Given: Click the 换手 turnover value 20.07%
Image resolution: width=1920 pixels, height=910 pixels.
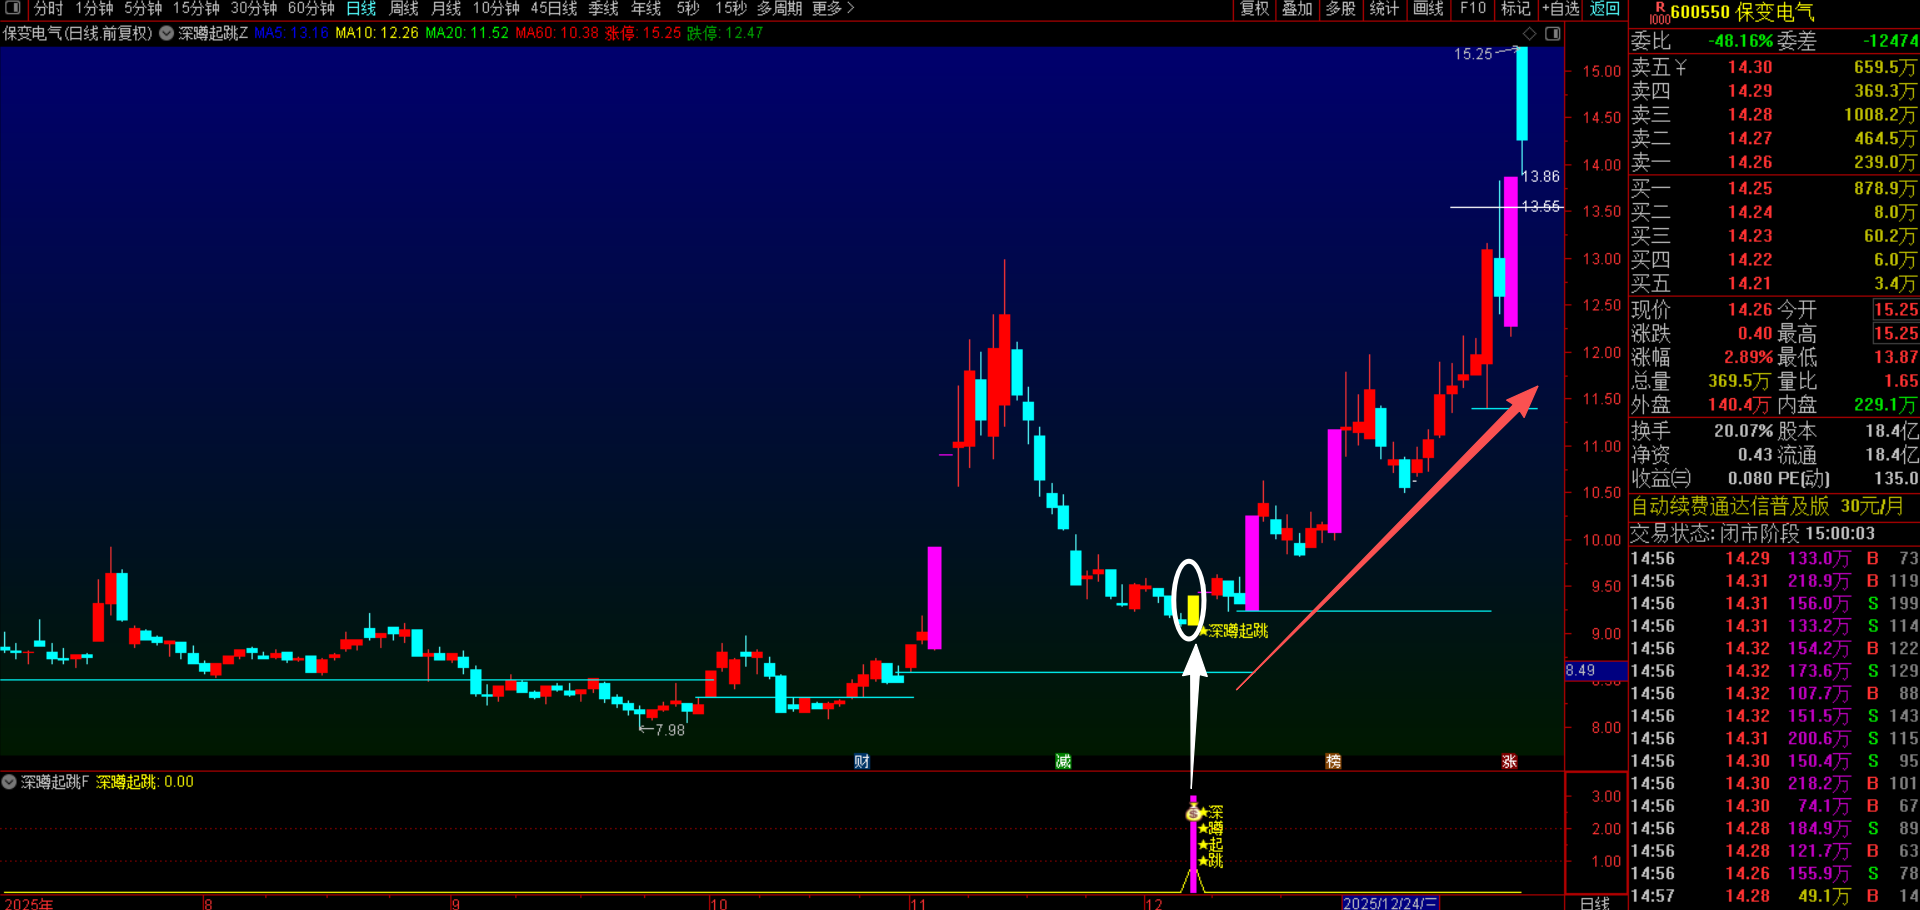Looking at the screenshot, I should (x=1744, y=431).
